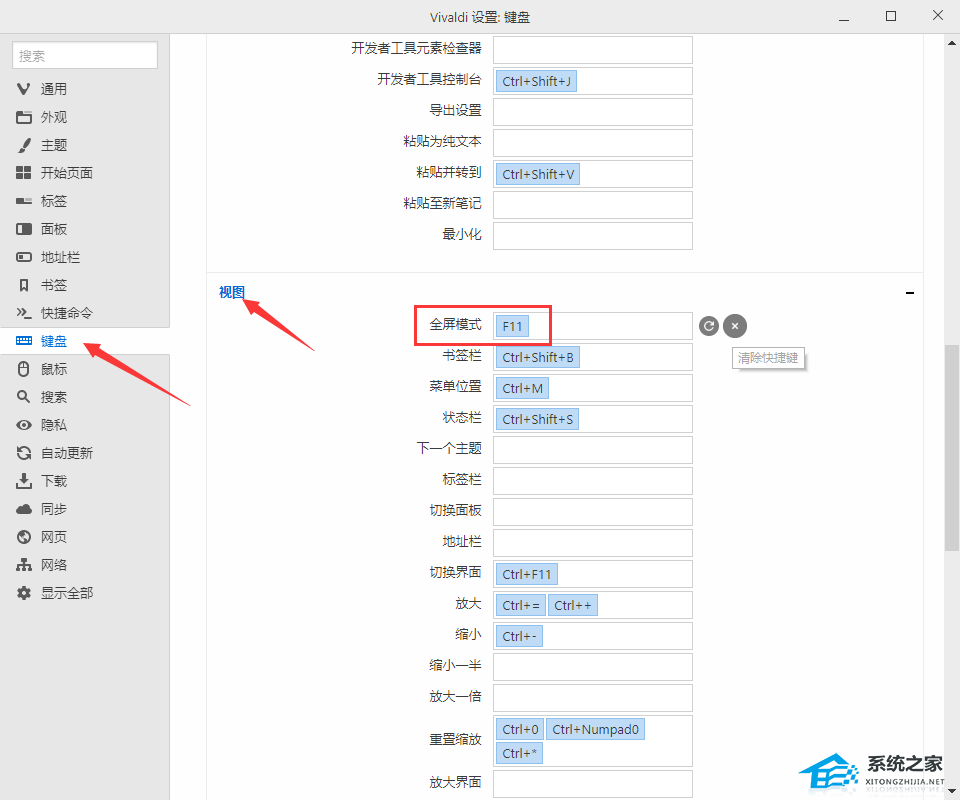The width and height of the screenshot is (960, 800).
Task: Click the 缩小一半 shortcut field
Action: coord(593,667)
